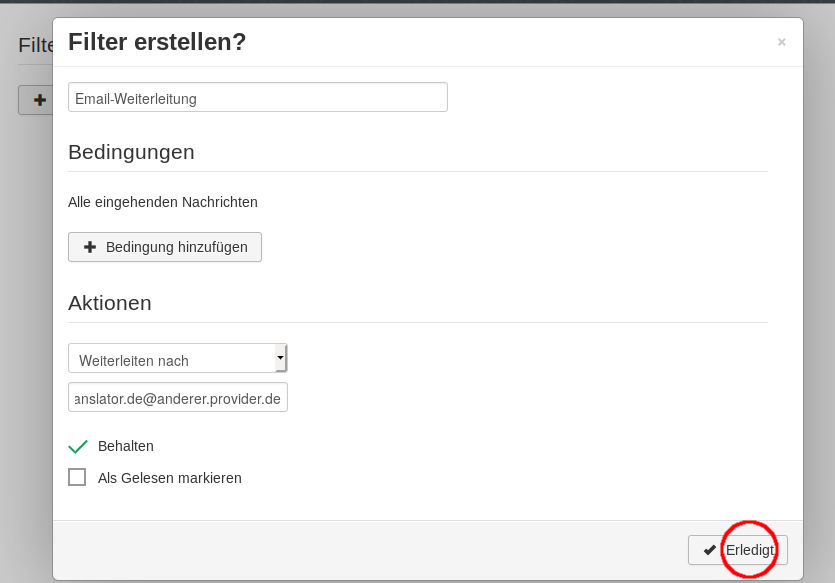Toggle Behalten via its text label
Viewport: 835px width, 583px height.
(126, 446)
